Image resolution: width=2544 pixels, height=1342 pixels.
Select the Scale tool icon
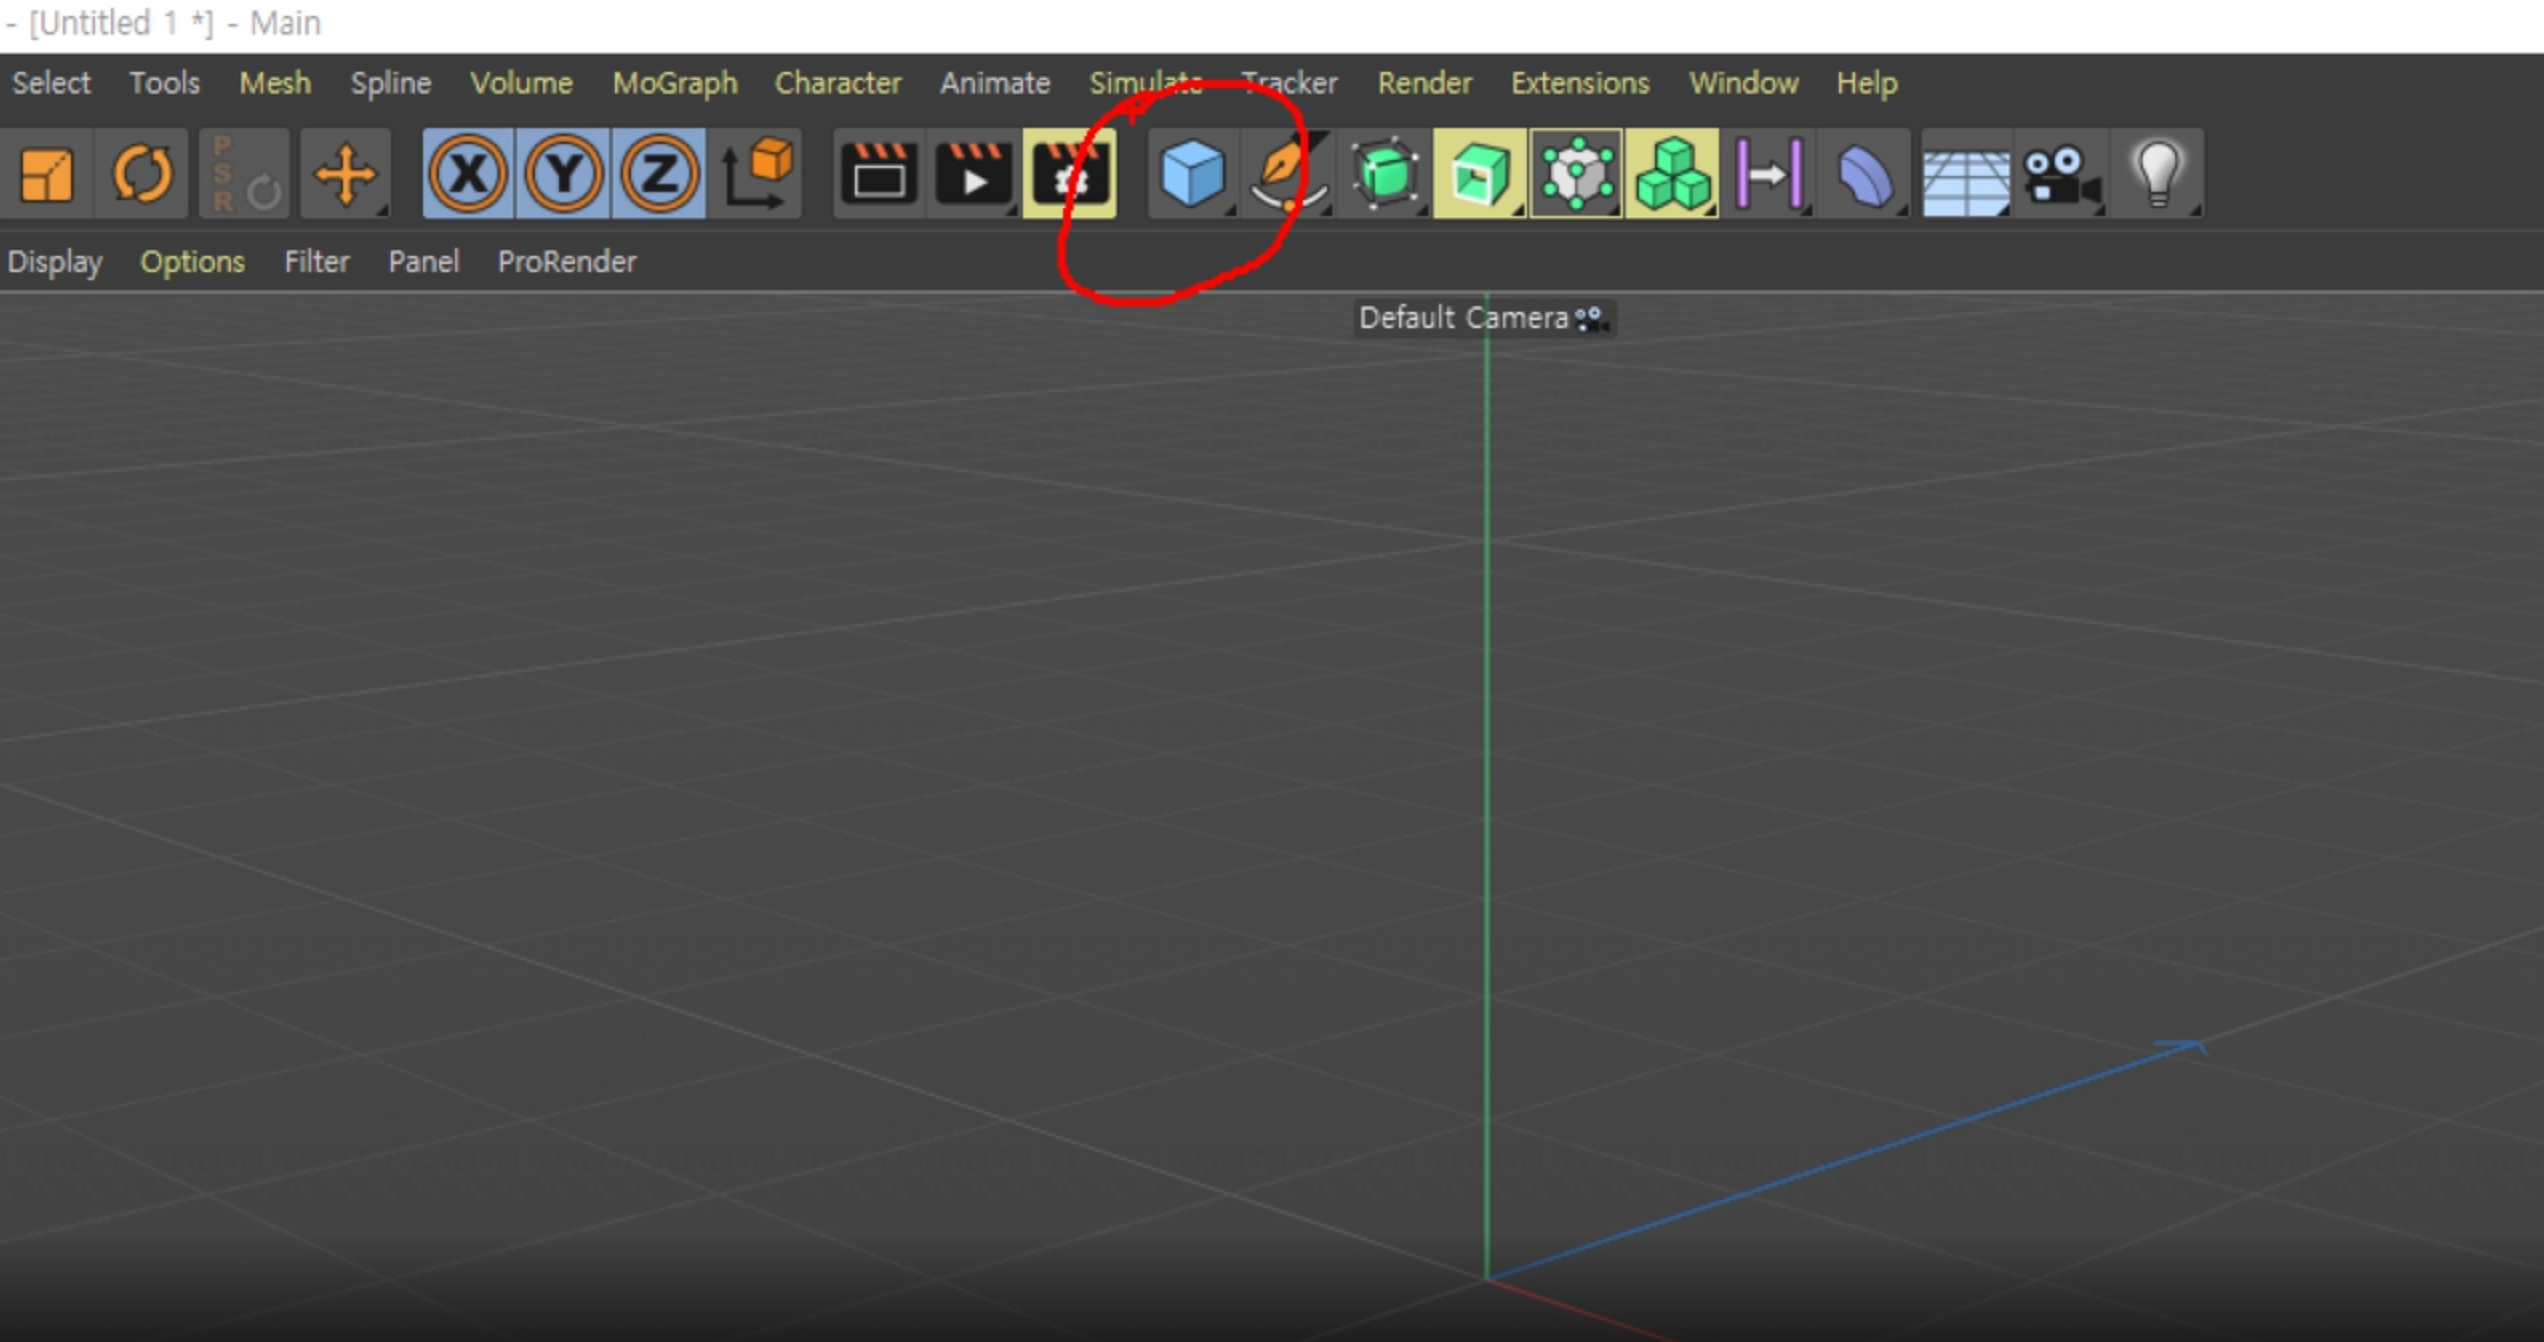(x=47, y=174)
